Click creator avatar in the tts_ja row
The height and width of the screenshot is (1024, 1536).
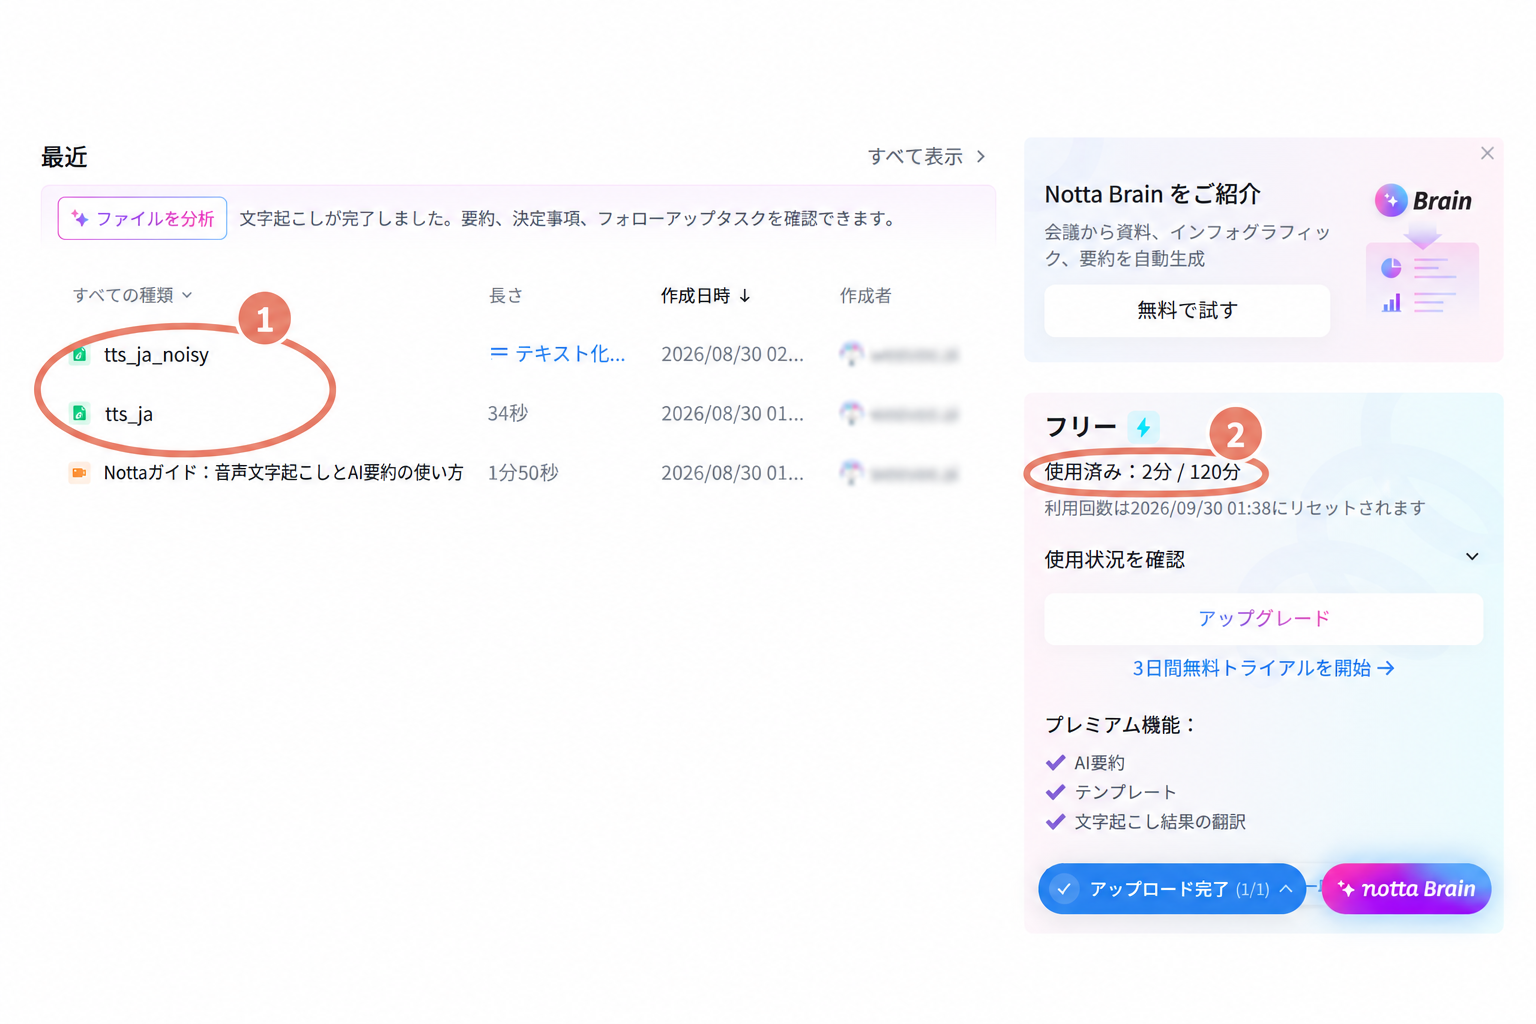pyautogui.click(x=851, y=413)
